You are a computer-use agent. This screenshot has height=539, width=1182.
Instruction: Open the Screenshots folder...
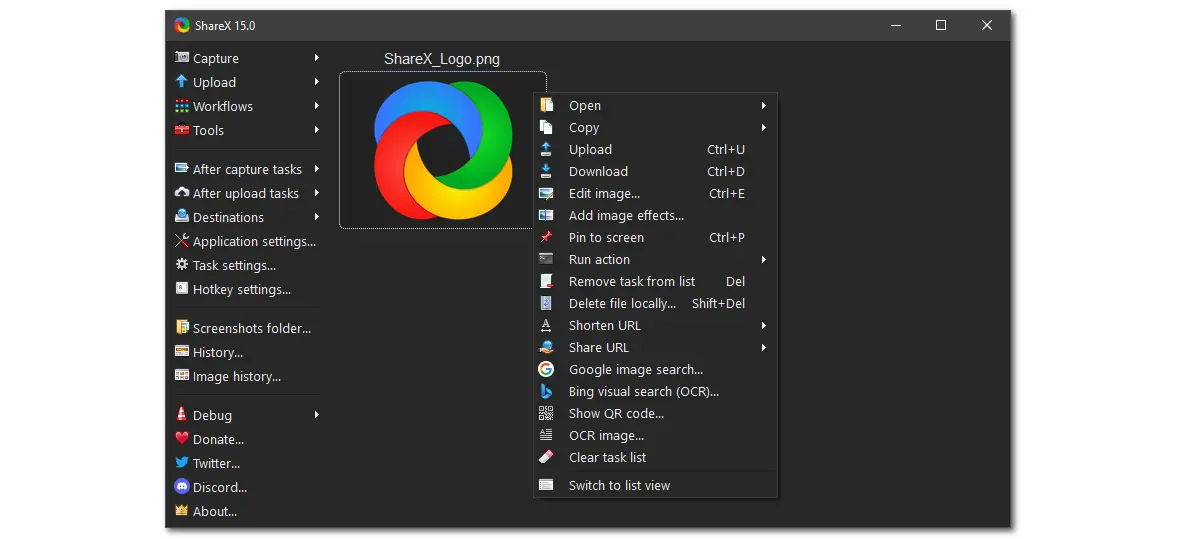251,328
